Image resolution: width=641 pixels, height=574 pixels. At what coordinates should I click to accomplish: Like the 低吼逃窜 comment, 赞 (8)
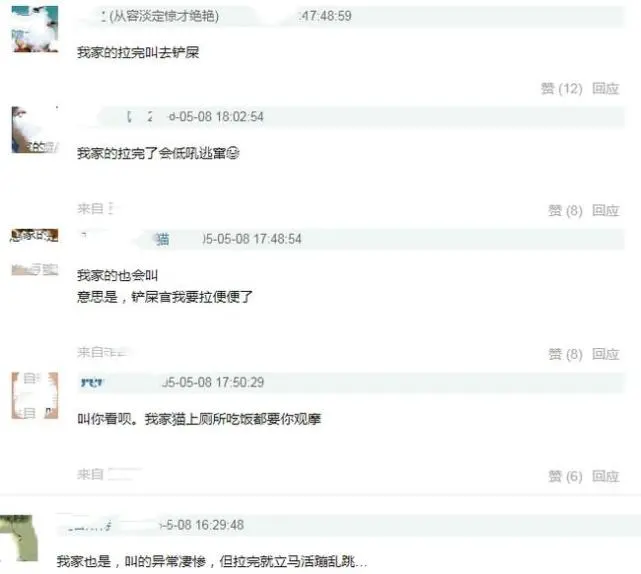click(565, 211)
